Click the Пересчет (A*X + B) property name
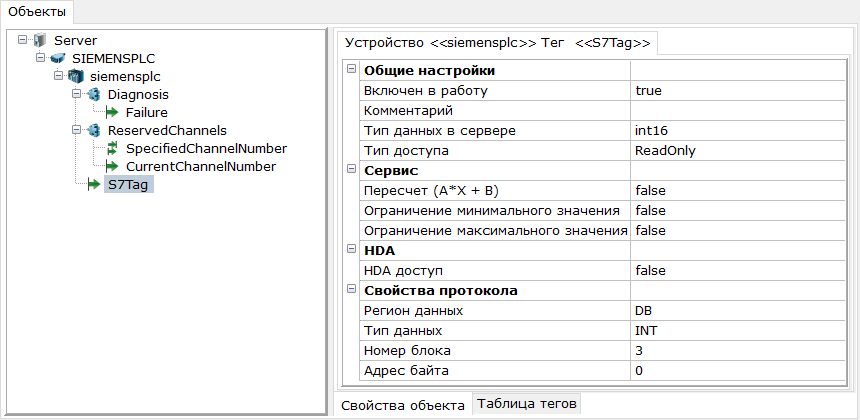860x420 pixels. 433,191
